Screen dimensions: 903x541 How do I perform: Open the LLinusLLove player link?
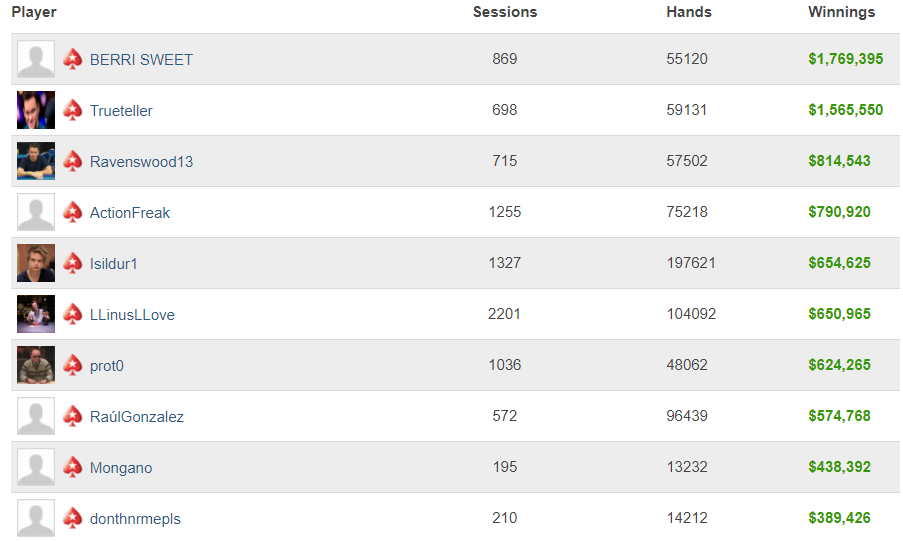[132, 315]
